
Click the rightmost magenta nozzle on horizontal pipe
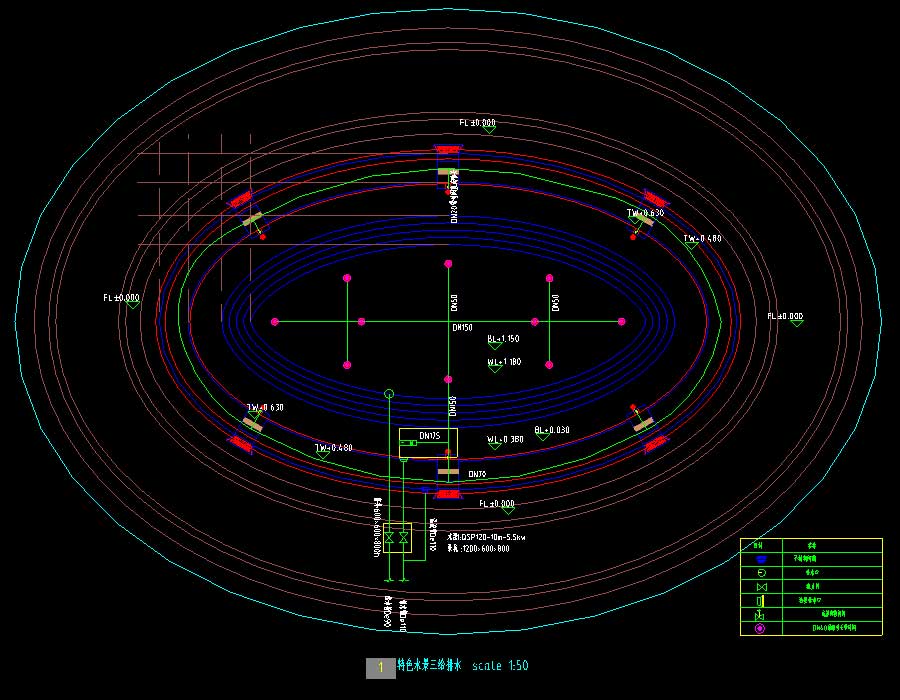click(x=621, y=321)
